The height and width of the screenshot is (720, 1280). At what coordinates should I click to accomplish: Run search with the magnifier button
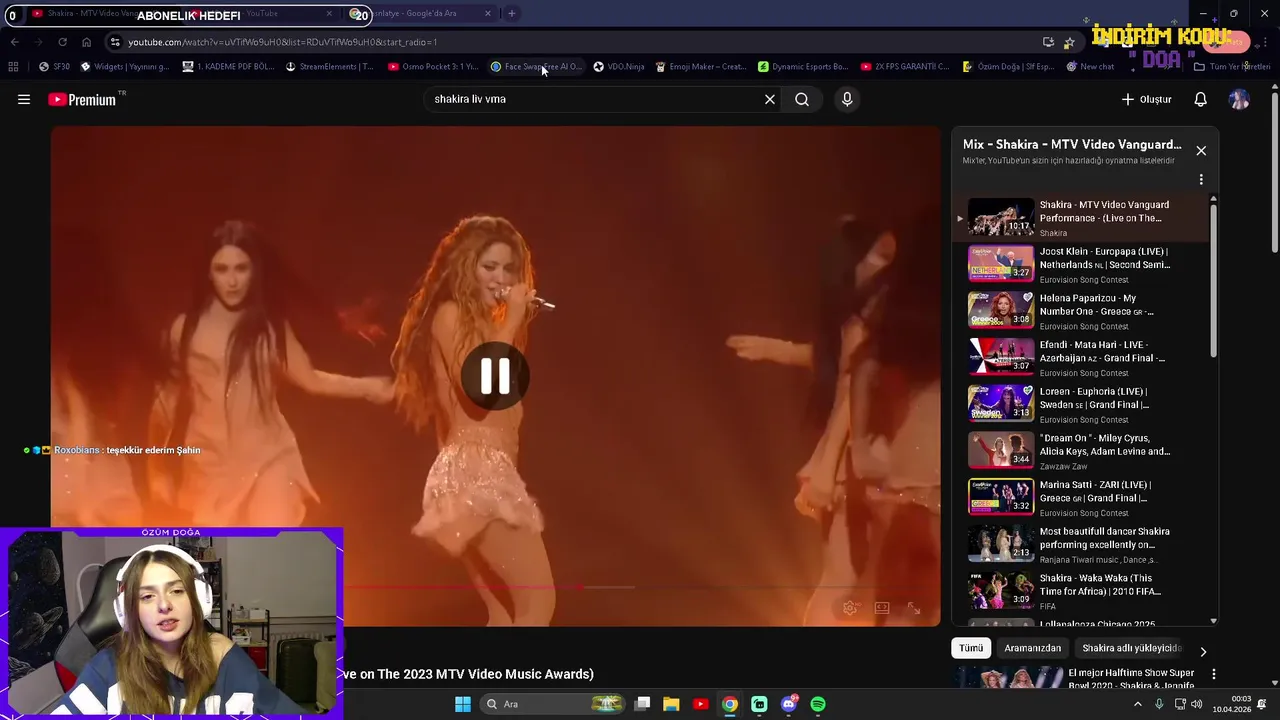point(802,99)
